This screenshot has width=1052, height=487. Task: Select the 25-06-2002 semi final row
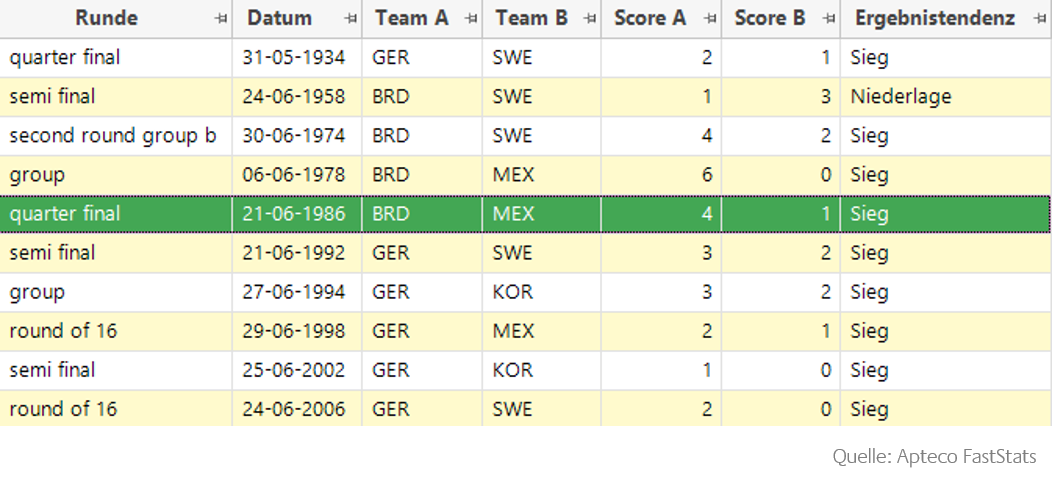coord(525,370)
